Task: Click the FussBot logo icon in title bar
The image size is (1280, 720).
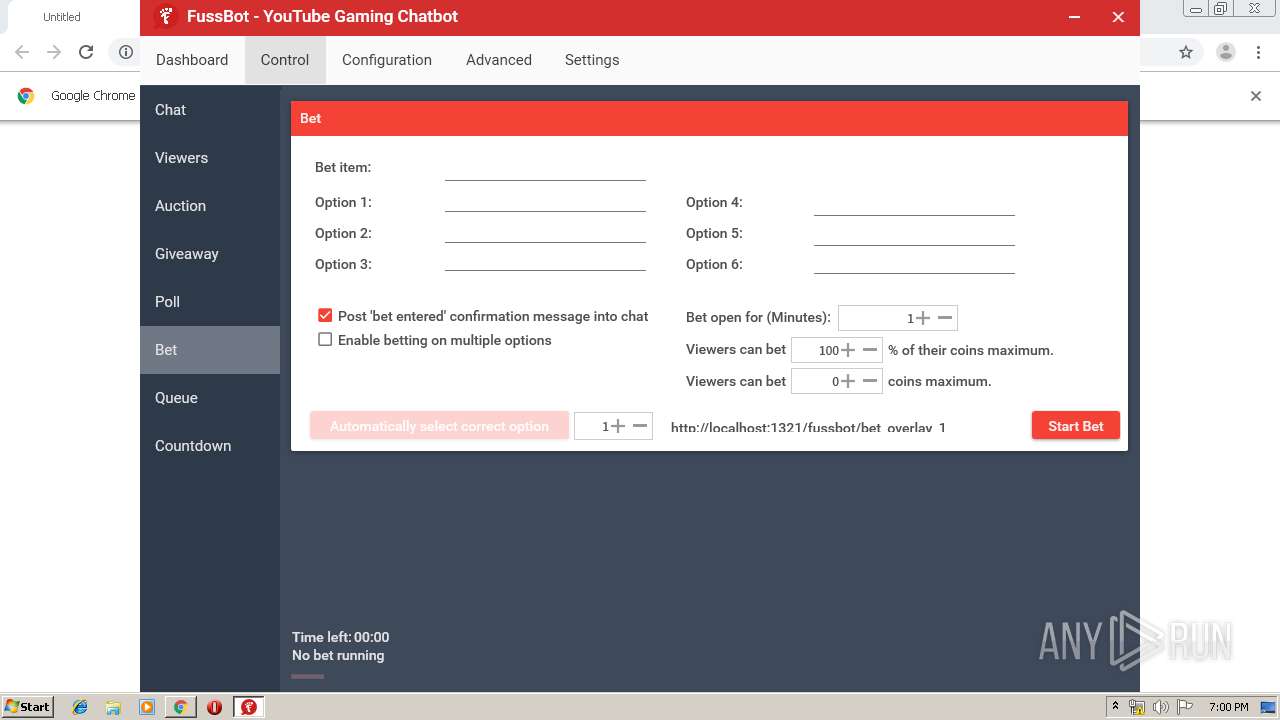Action: pyautogui.click(x=167, y=17)
